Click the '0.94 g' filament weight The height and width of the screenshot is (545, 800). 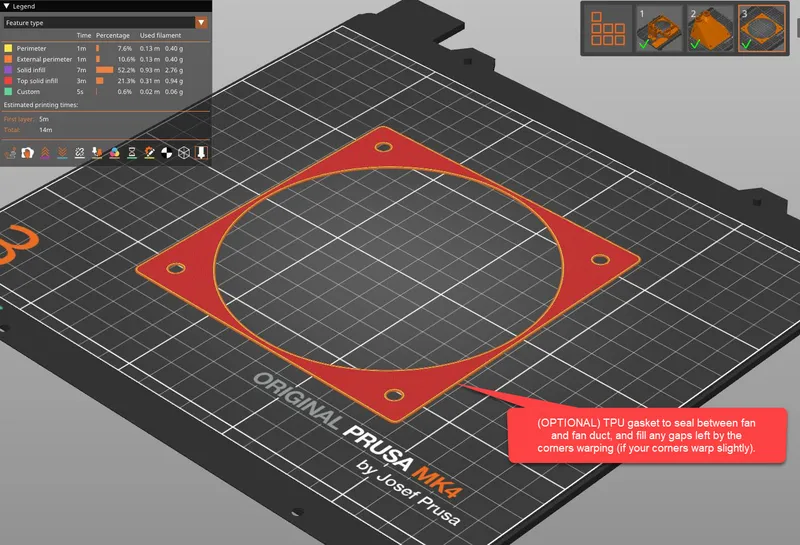174,81
